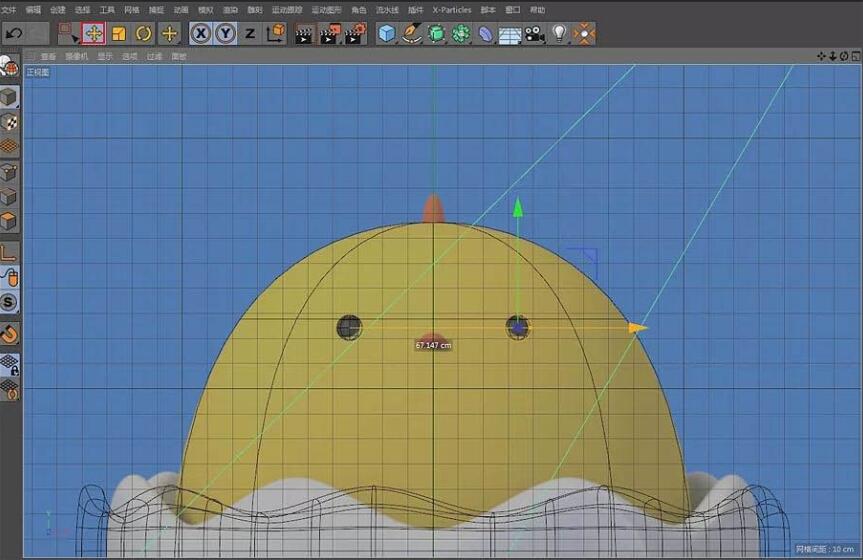Open the 文件 (File) menu
Image resolution: width=863 pixels, height=560 pixels.
(9, 10)
